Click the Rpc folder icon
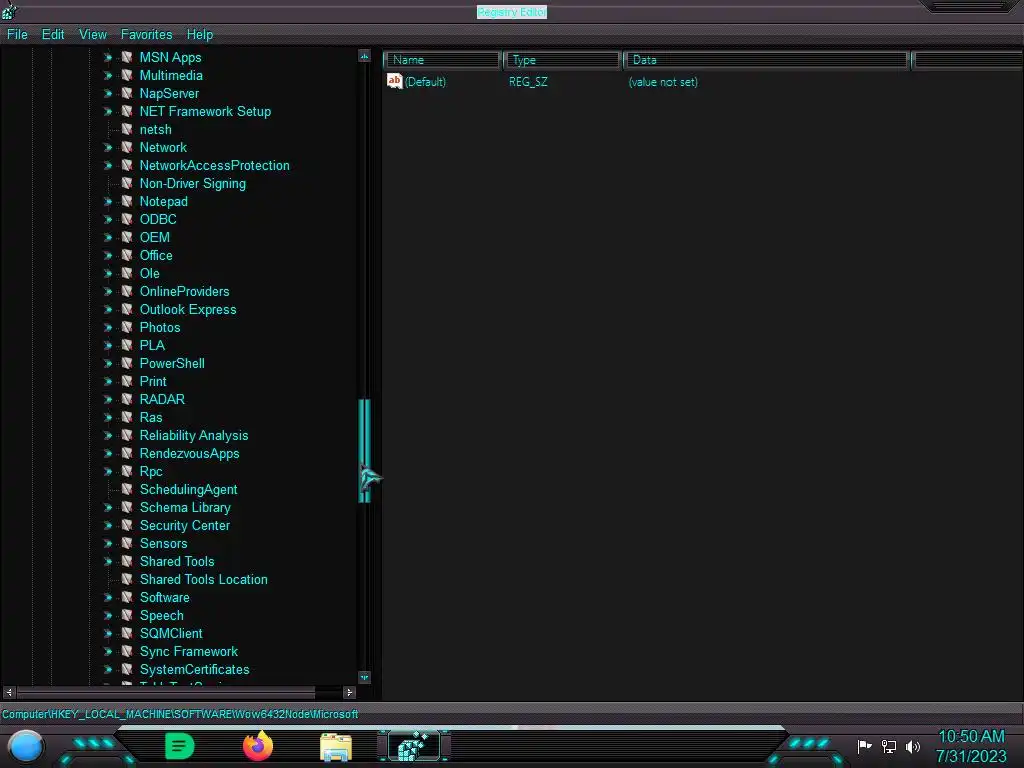The height and width of the screenshot is (768, 1024). coord(127,472)
